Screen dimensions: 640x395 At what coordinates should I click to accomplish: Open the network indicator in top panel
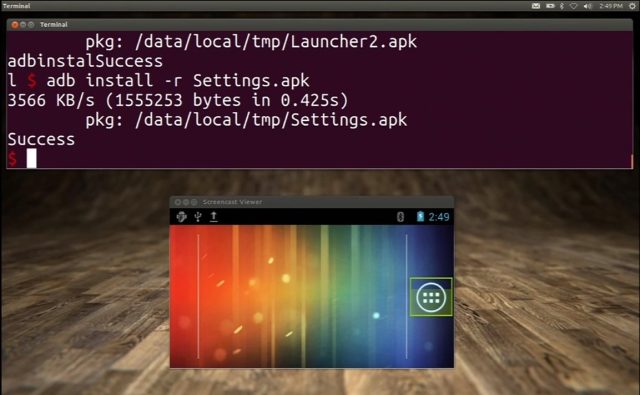point(573,6)
